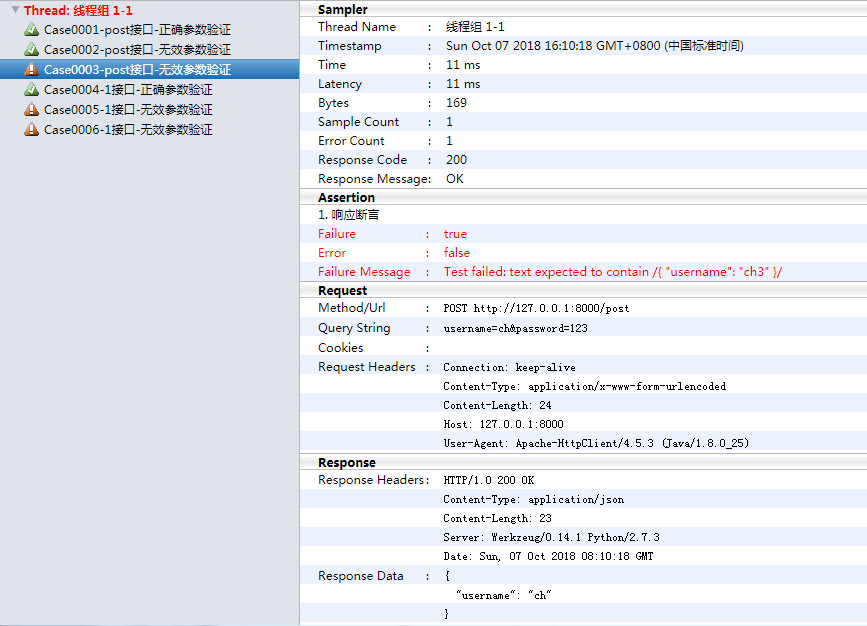Click the query string username=ch&password=123

coord(515,328)
